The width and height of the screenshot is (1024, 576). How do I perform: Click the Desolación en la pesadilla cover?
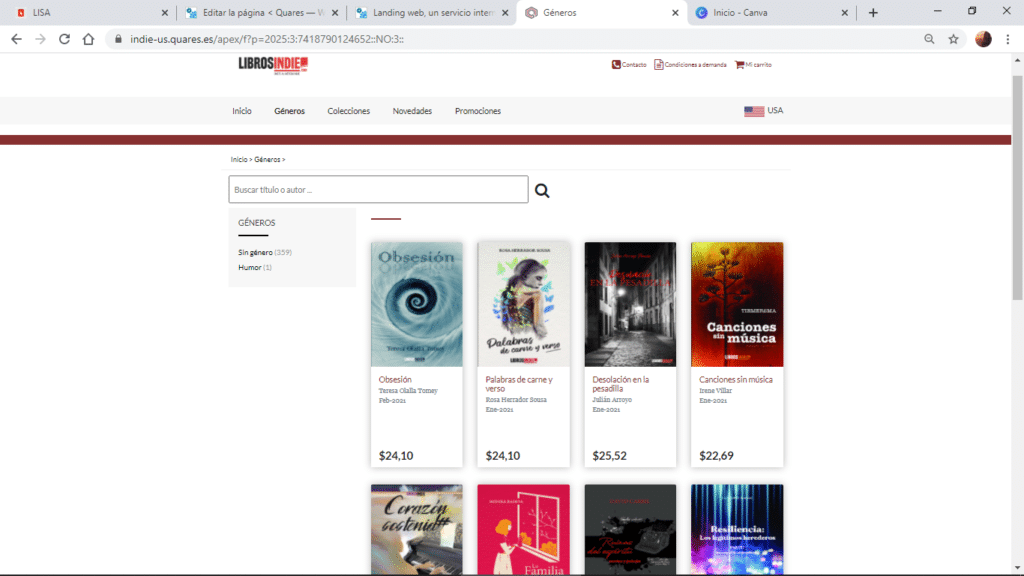(630, 304)
